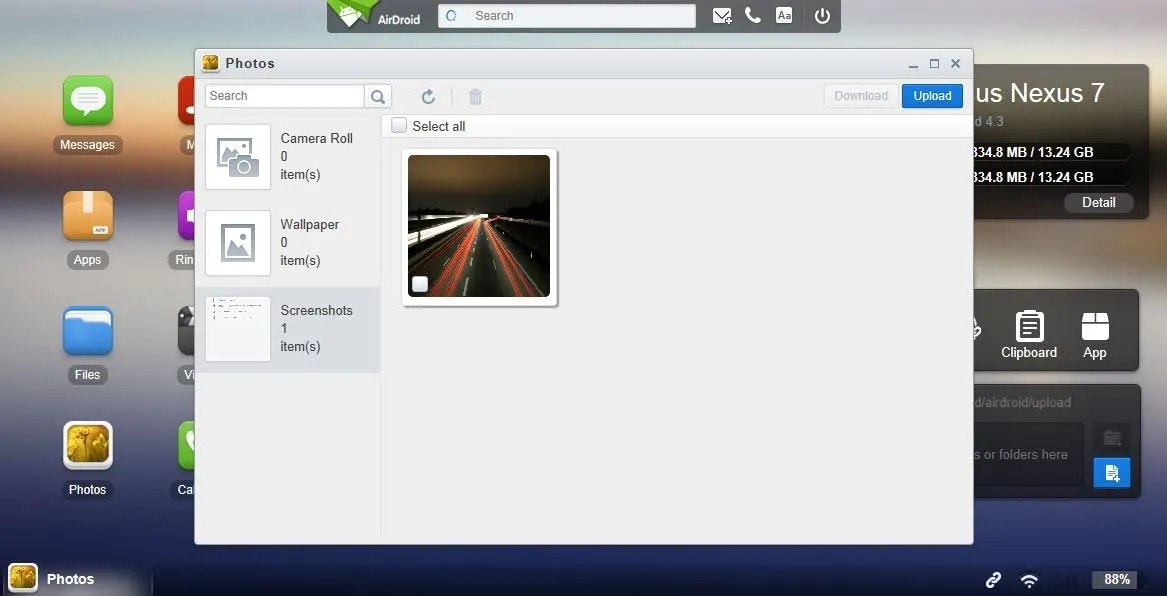
Task: Tick the checkbox on the highway photo
Action: click(x=420, y=283)
